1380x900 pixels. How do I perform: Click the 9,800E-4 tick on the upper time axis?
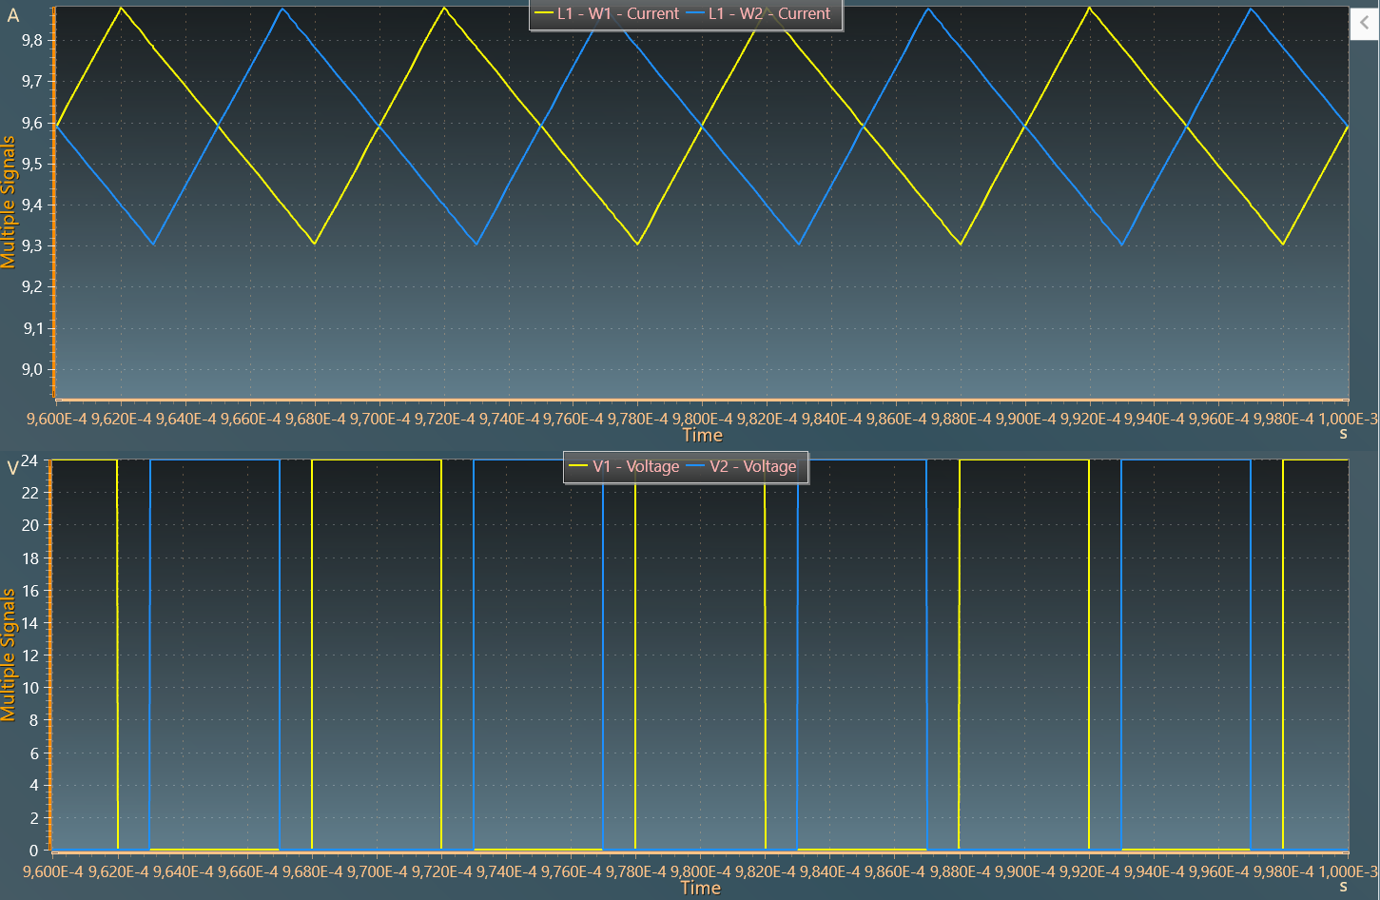pyautogui.click(x=702, y=419)
